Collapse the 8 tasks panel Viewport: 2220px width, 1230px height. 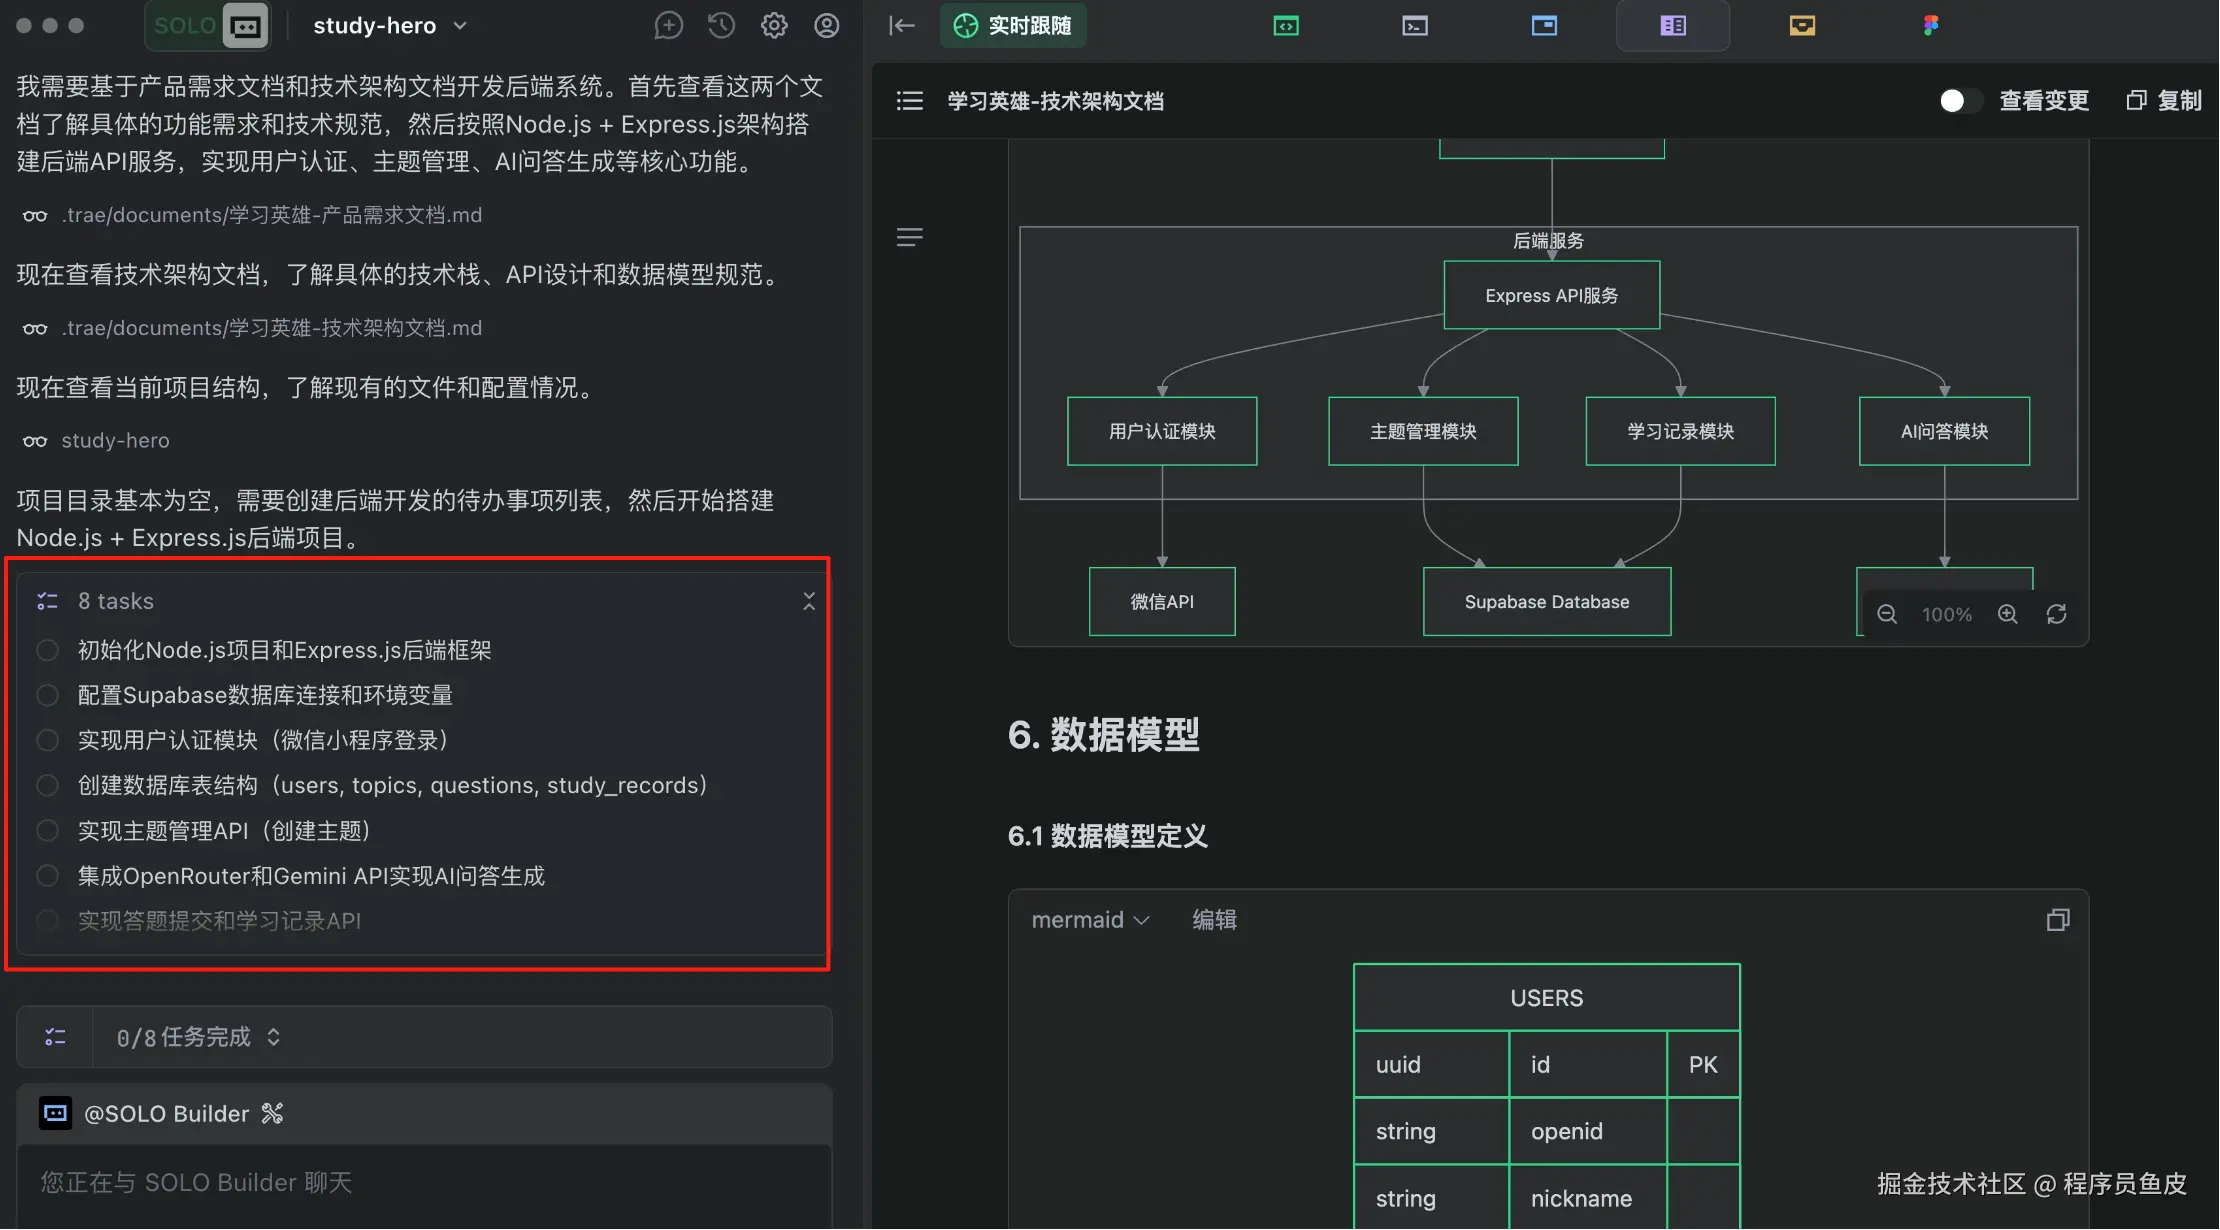point(808,601)
